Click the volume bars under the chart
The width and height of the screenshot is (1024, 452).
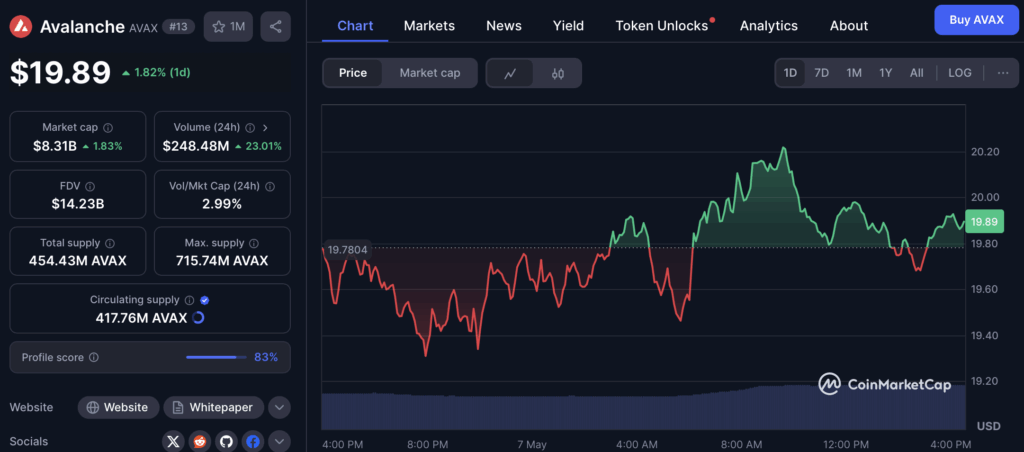(643, 408)
